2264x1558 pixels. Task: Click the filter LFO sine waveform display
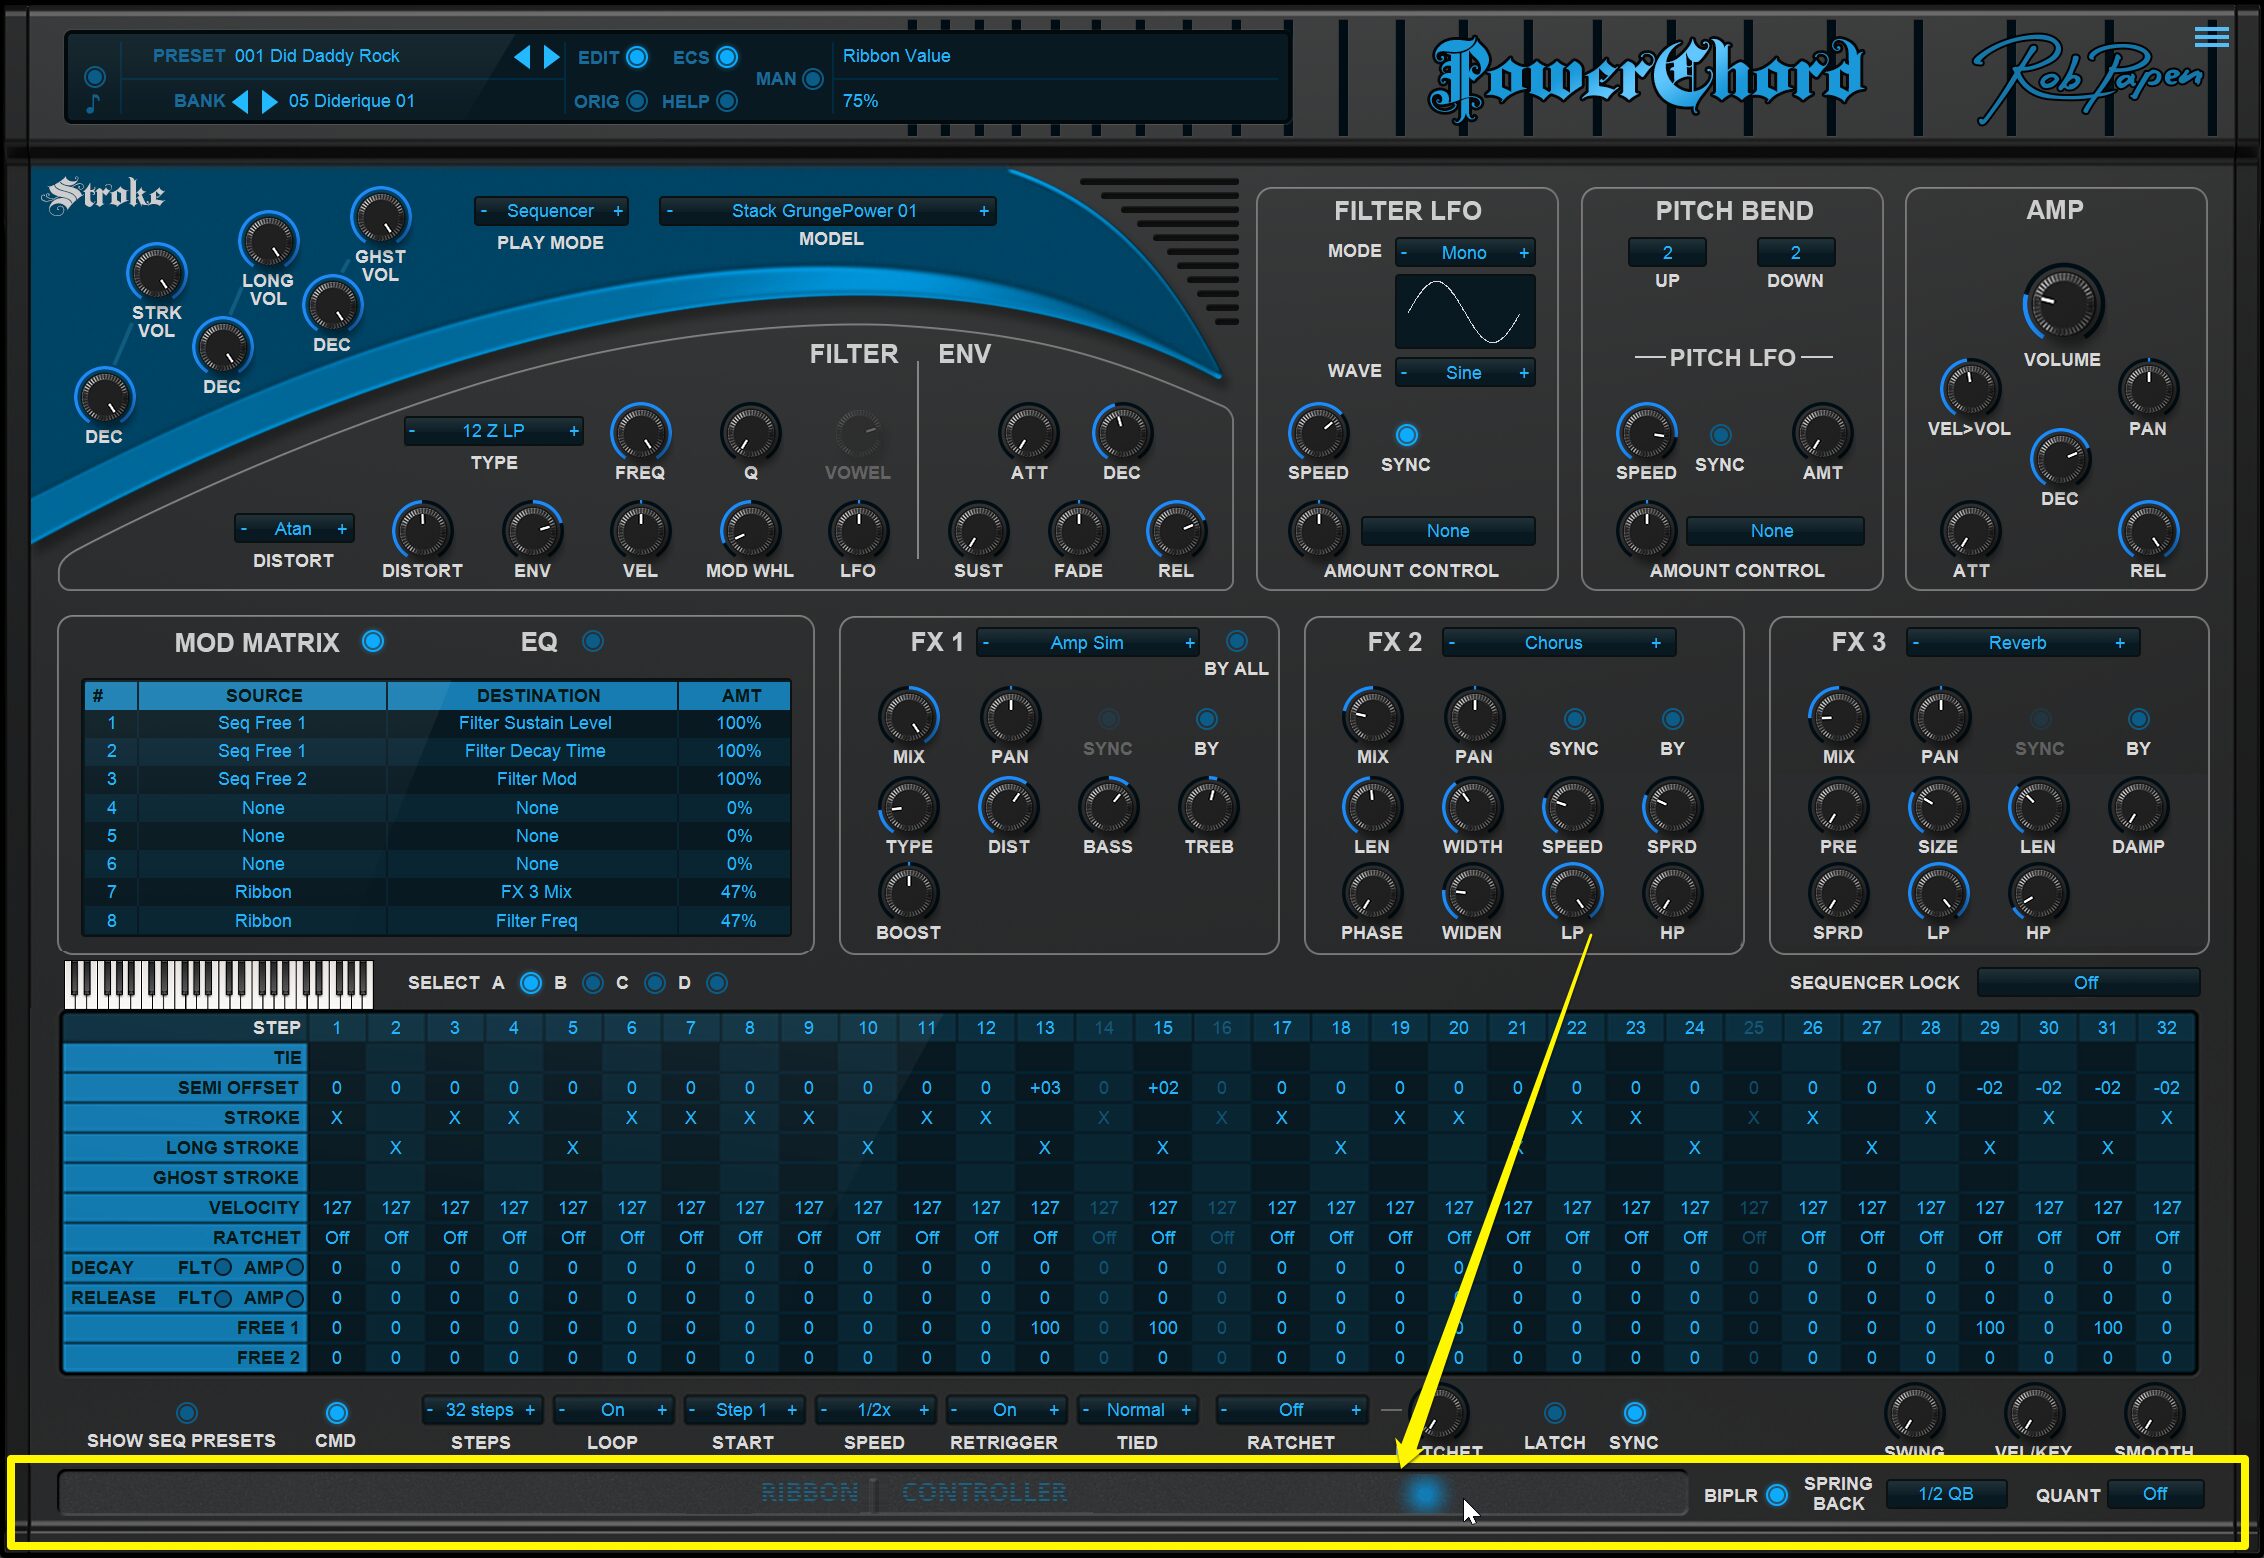coord(1464,311)
